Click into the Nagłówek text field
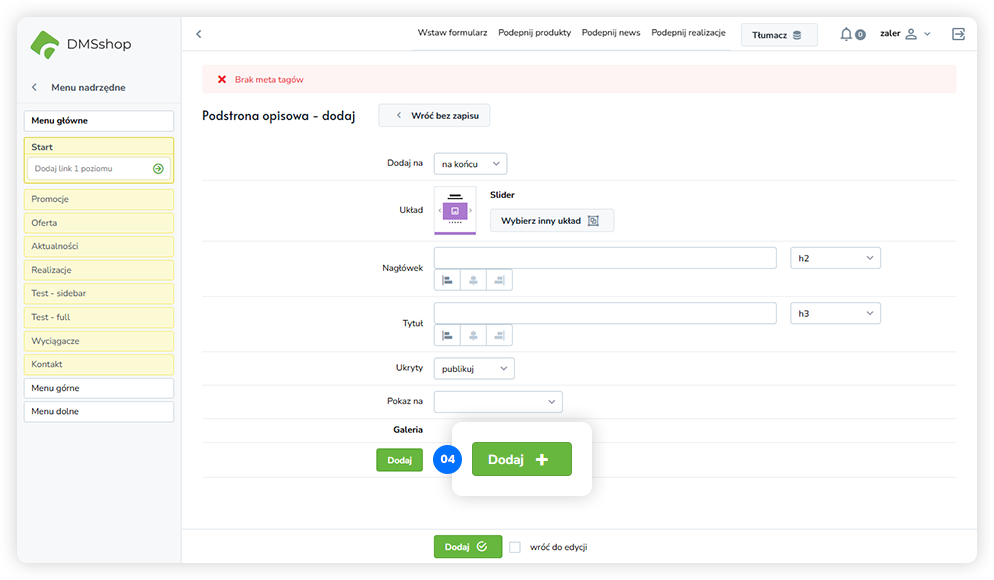Image resolution: width=994 pixels, height=580 pixels. click(x=605, y=258)
